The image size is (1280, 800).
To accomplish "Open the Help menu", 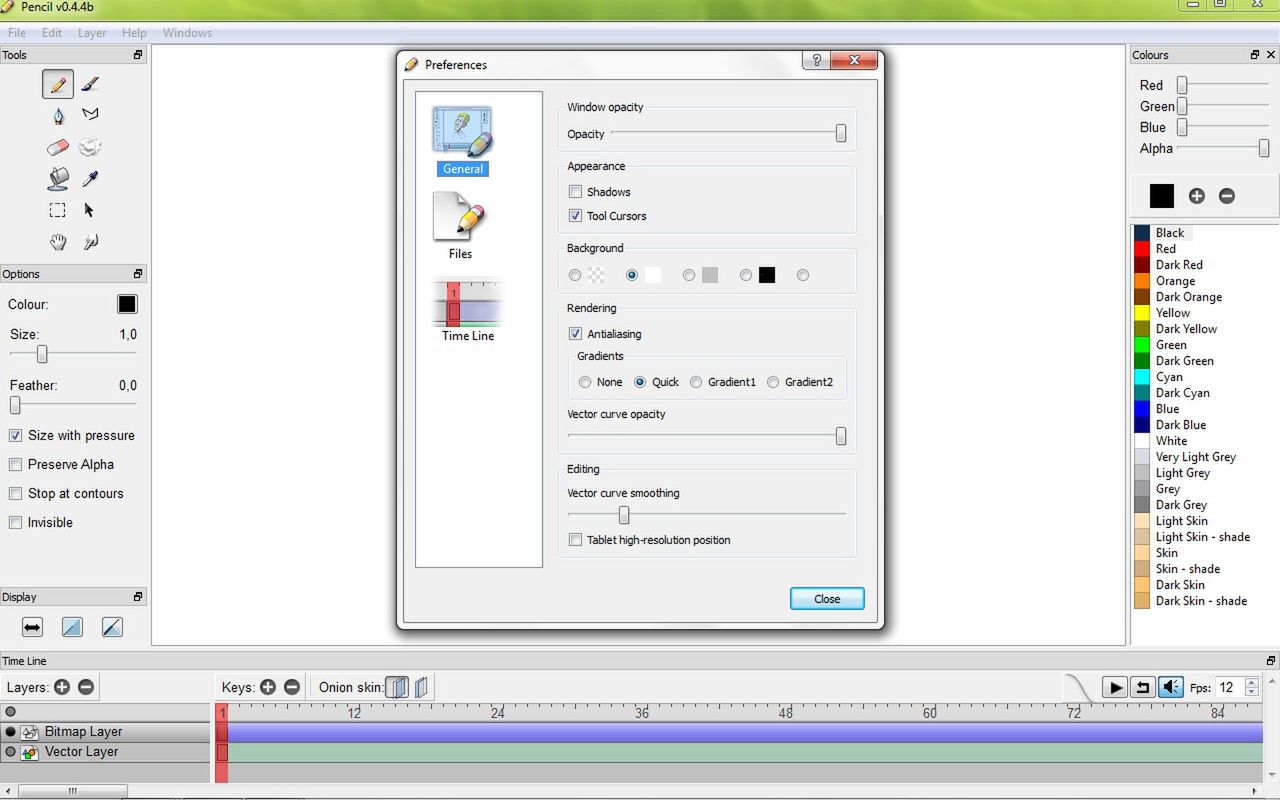I will click(x=134, y=33).
